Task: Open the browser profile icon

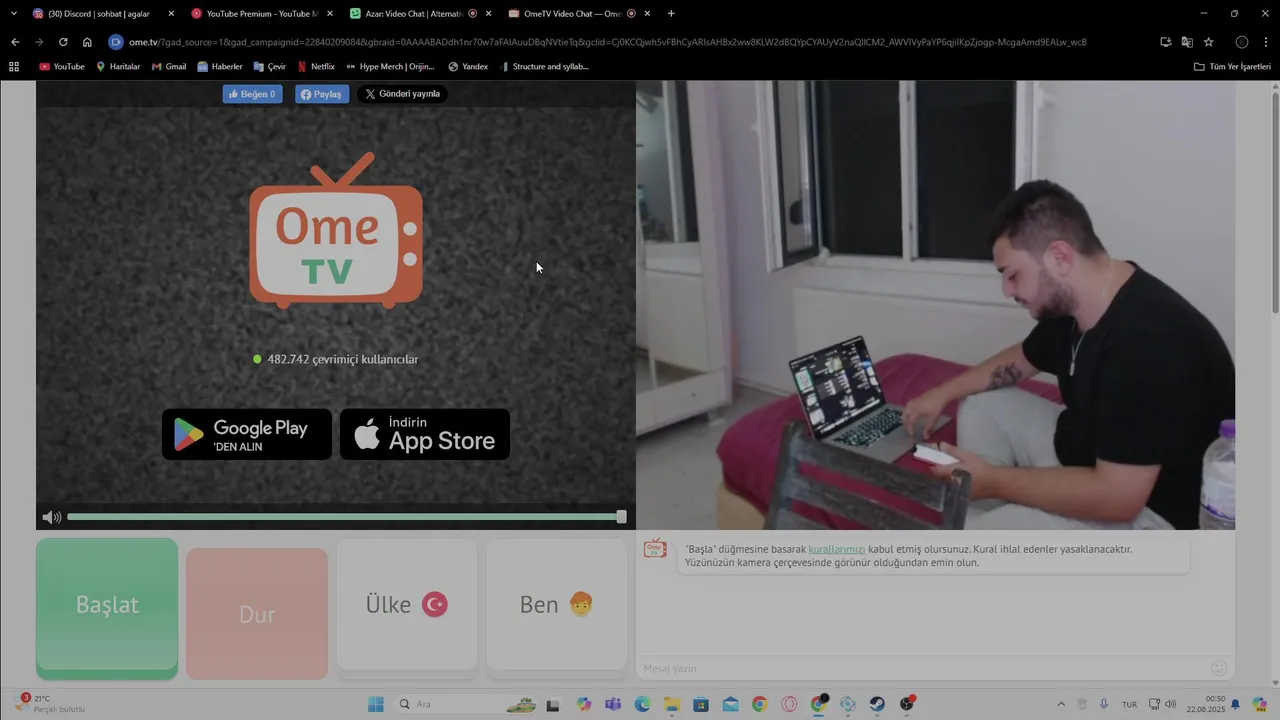Action: coord(1242,42)
